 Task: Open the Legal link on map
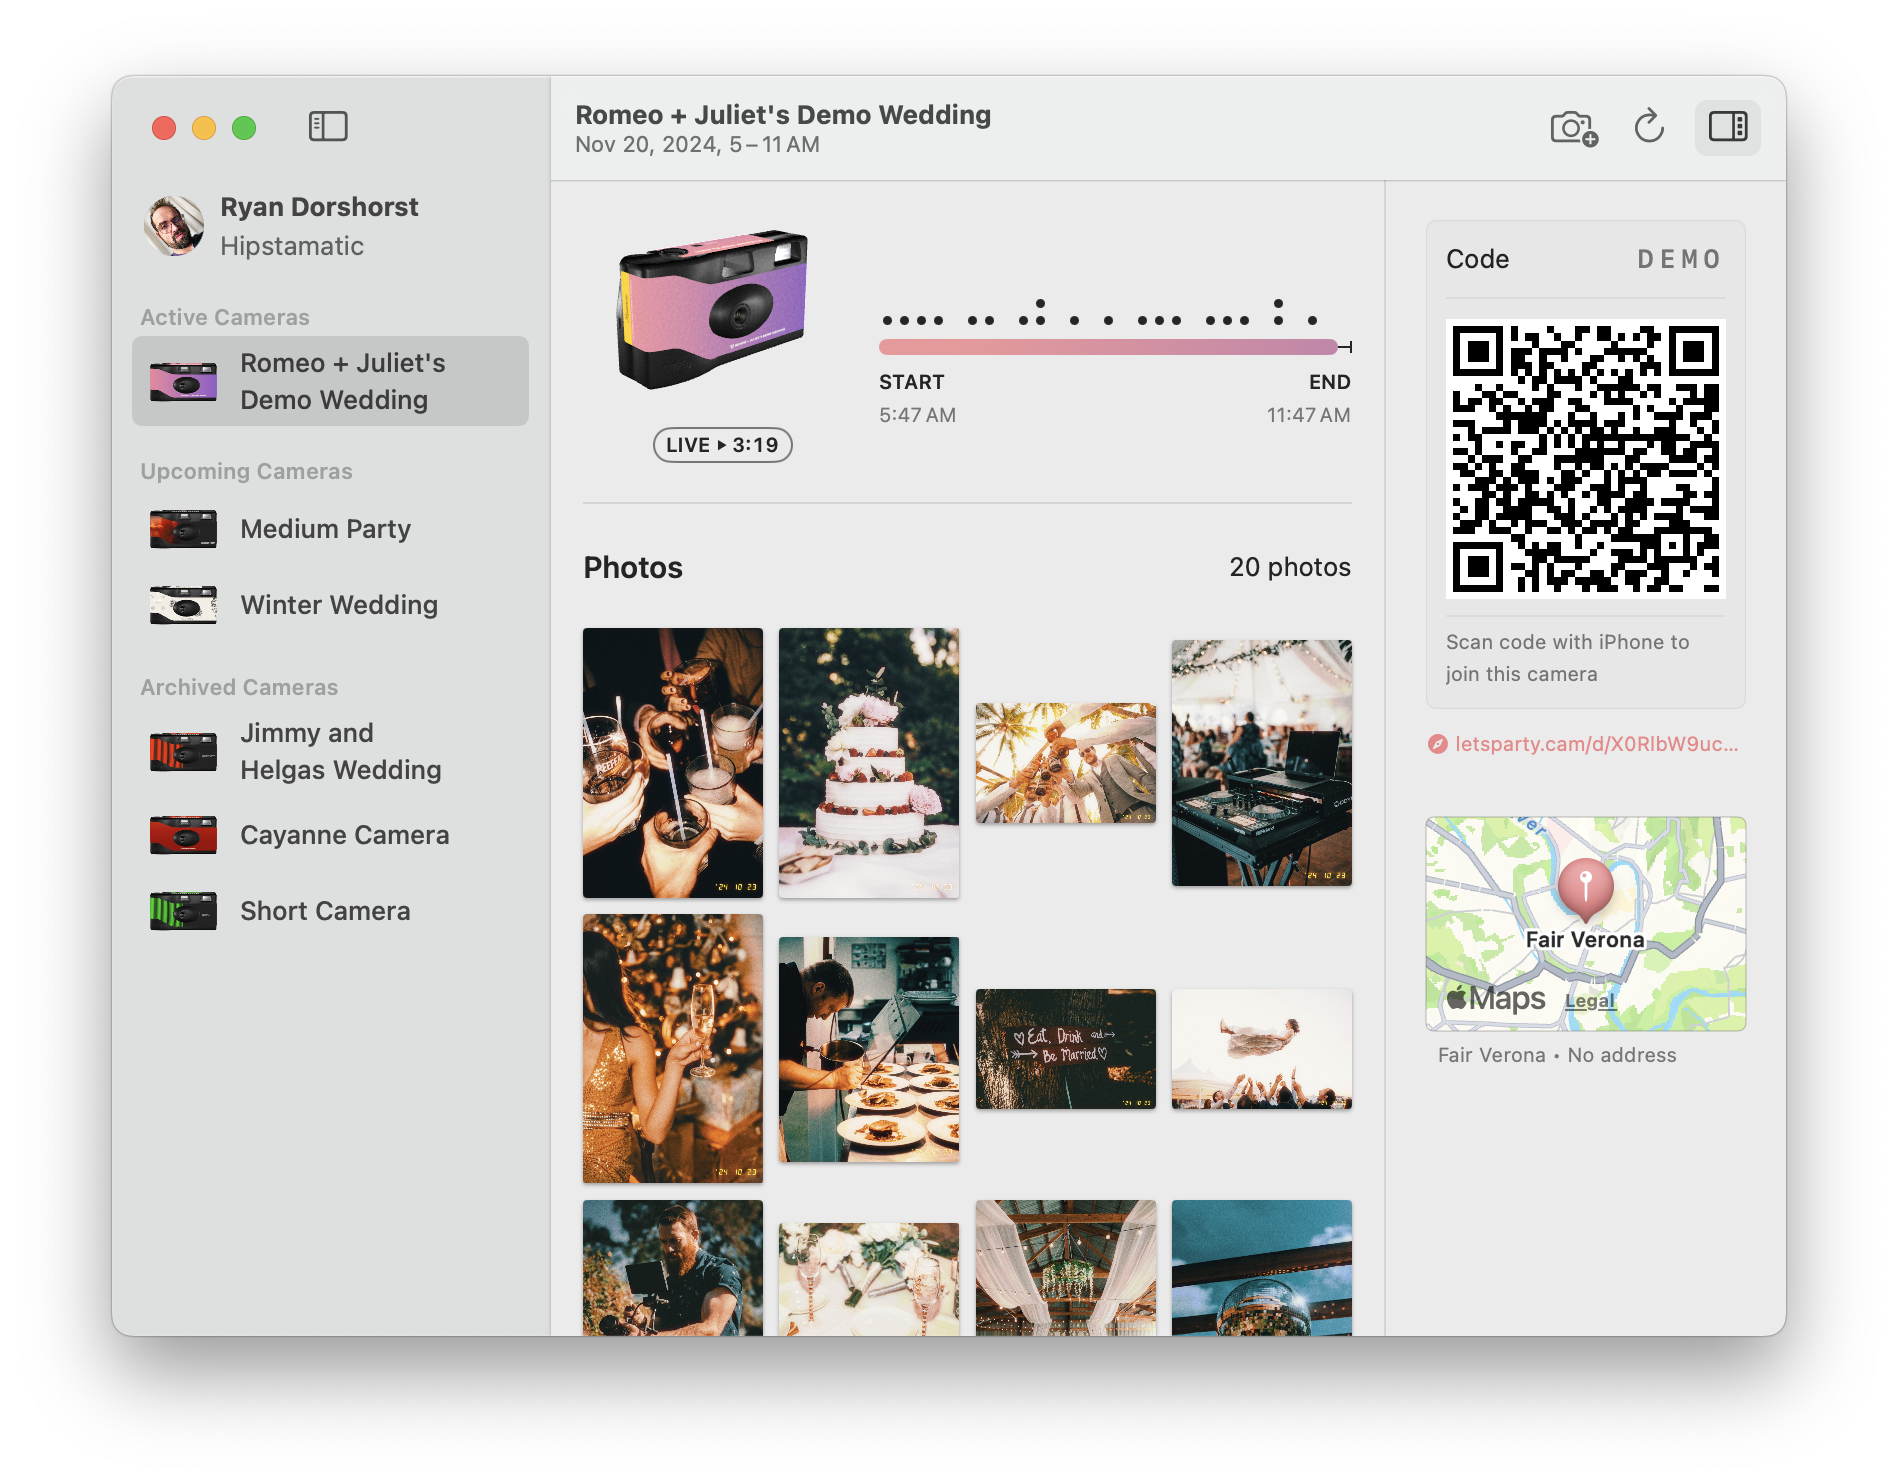pyautogui.click(x=1589, y=1001)
